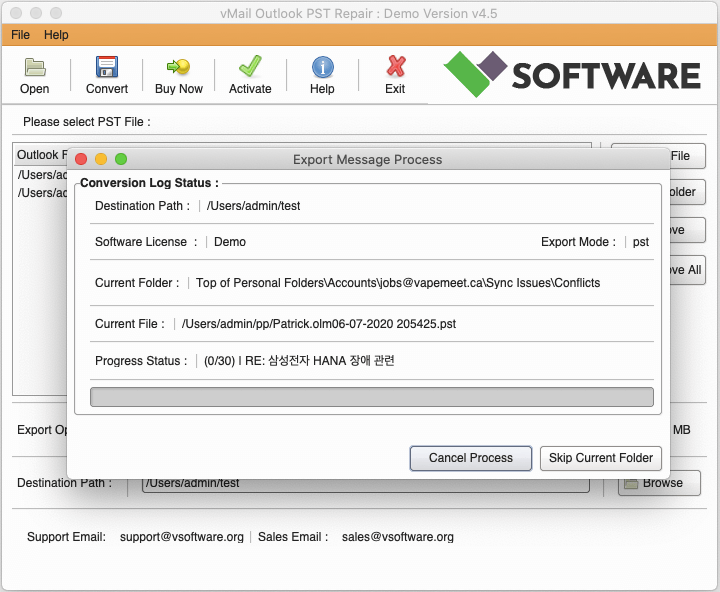Click the pst export mode value
The height and width of the screenshot is (592, 720).
(641, 242)
